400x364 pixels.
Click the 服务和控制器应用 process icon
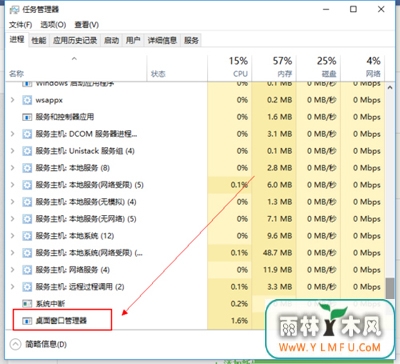27,117
